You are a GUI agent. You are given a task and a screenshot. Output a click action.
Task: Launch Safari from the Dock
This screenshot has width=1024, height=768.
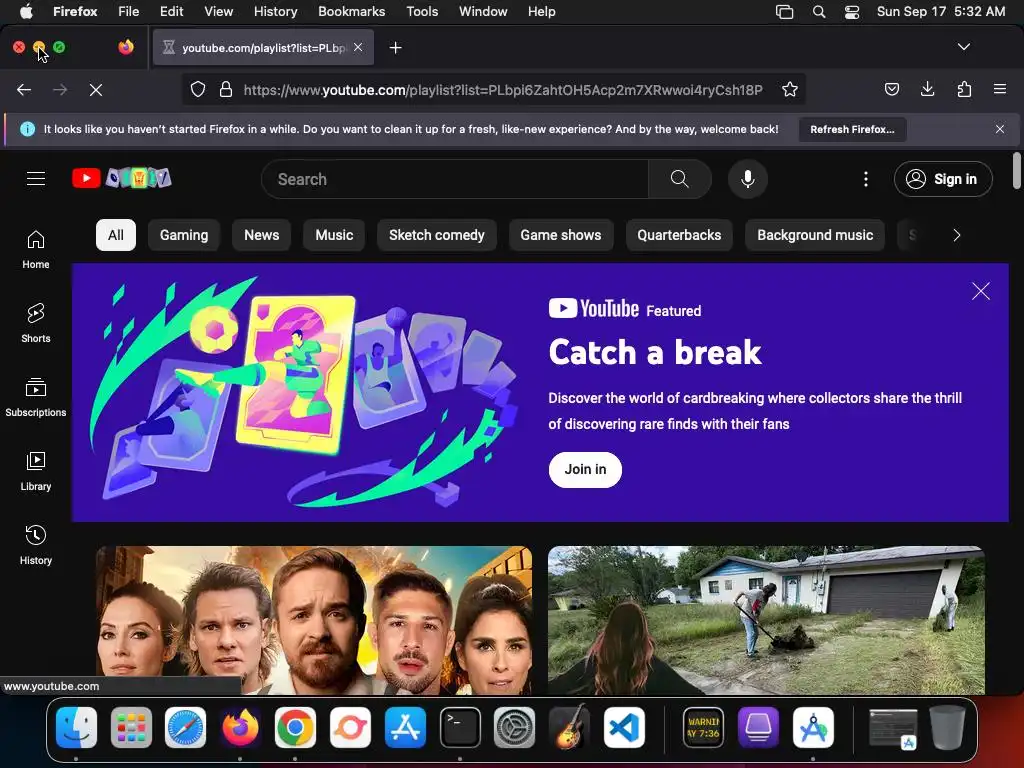(185, 728)
